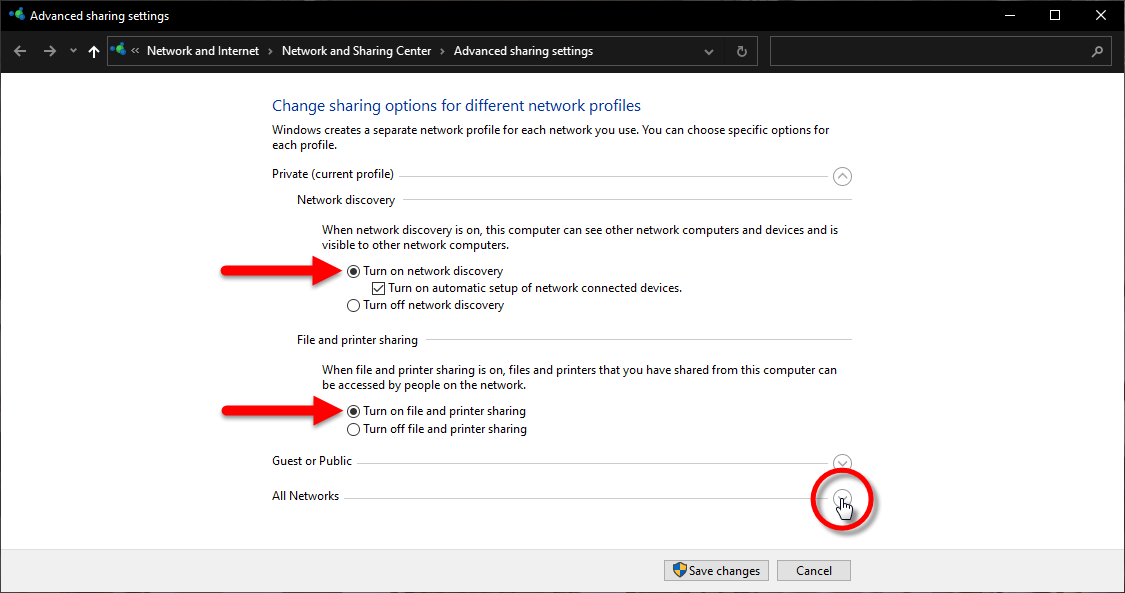The height and width of the screenshot is (593, 1125).
Task: Click the Up one level arrow
Action: pyautogui.click(x=94, y=51)
